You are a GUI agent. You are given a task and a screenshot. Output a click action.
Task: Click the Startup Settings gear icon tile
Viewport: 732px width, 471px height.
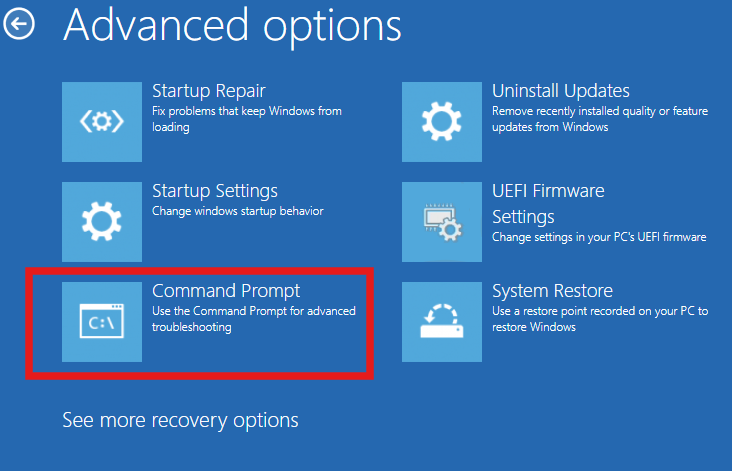[102, 222]
